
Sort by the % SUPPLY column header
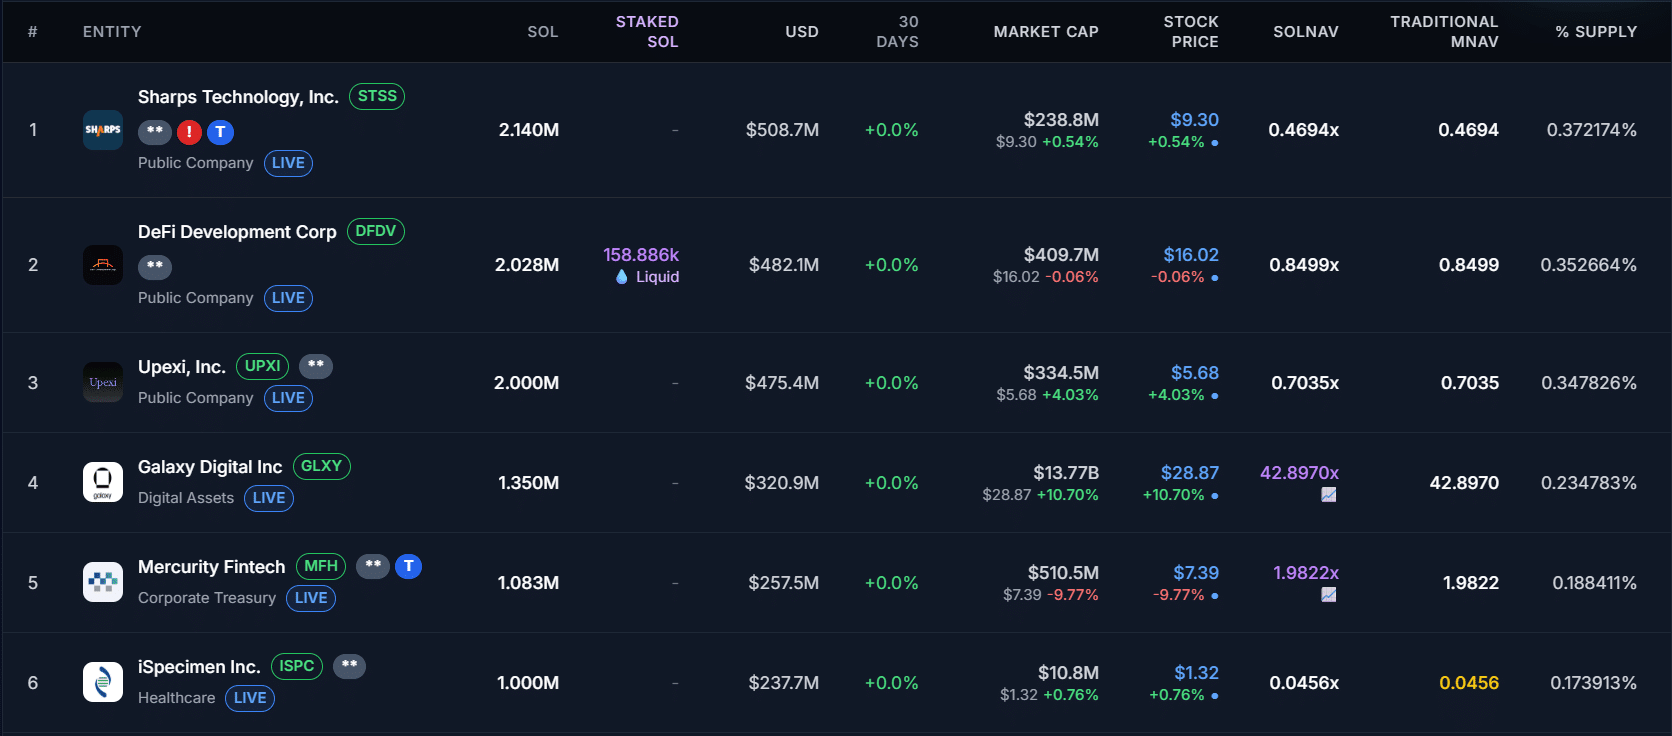coord(1596,32)
